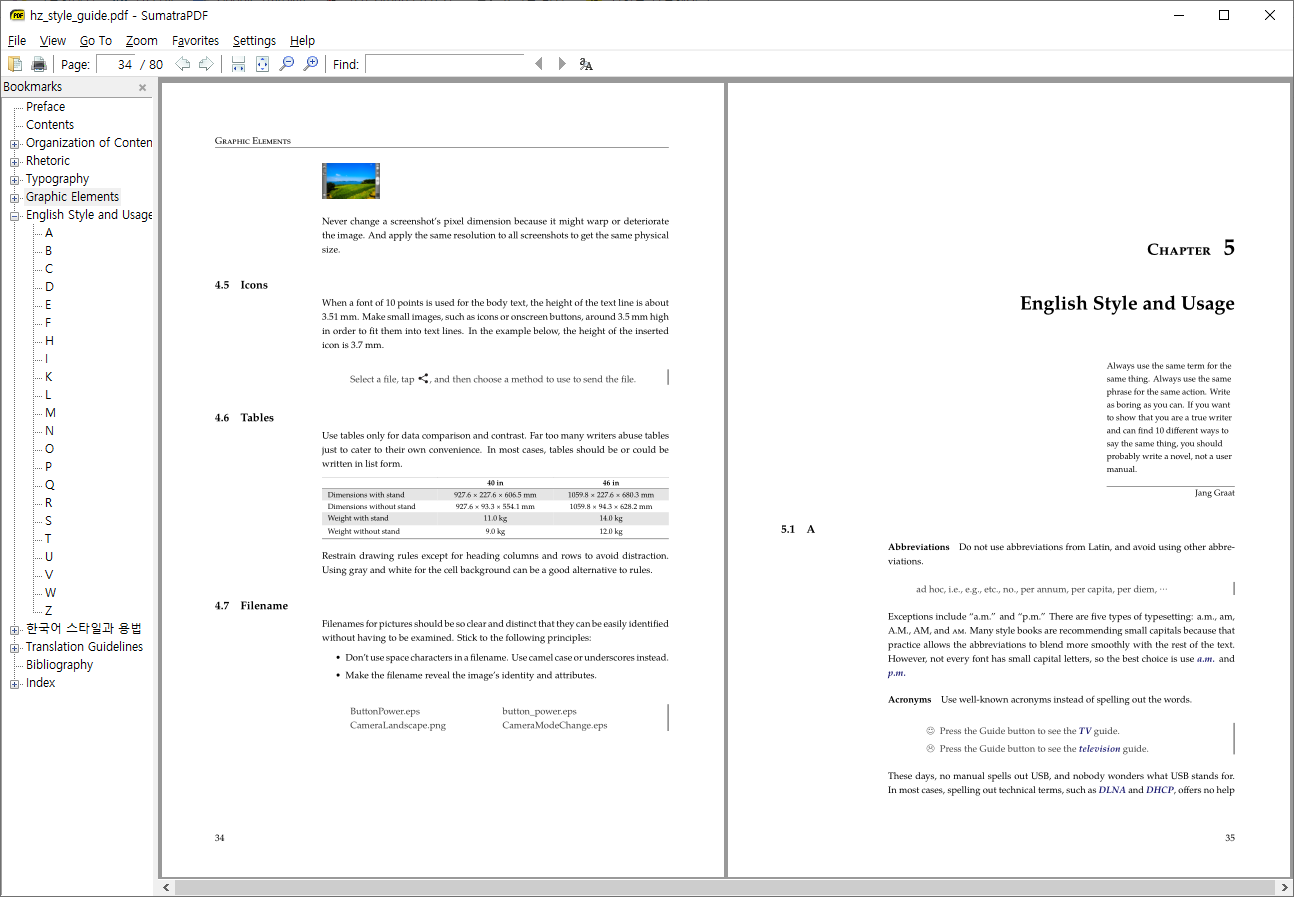Select the Bibliography bookmark
Screen dimensions: 1294x897
[x=59, y=665]
